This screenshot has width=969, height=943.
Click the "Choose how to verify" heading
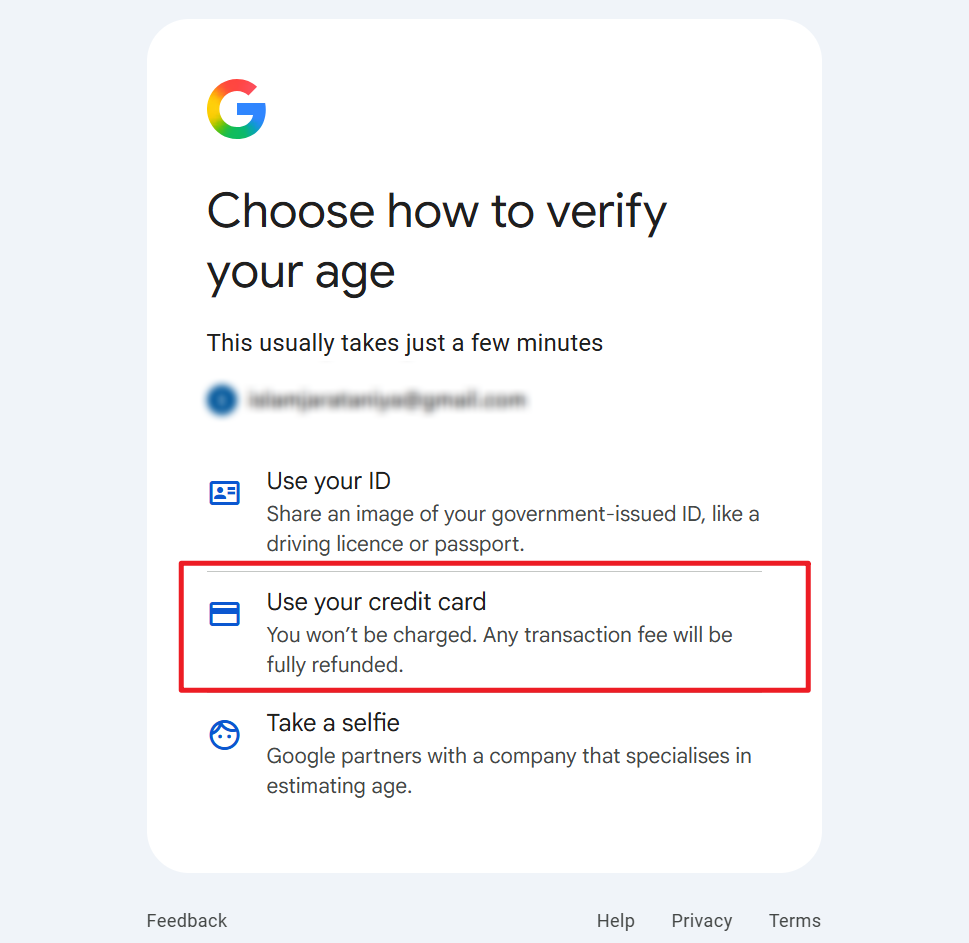436,212
